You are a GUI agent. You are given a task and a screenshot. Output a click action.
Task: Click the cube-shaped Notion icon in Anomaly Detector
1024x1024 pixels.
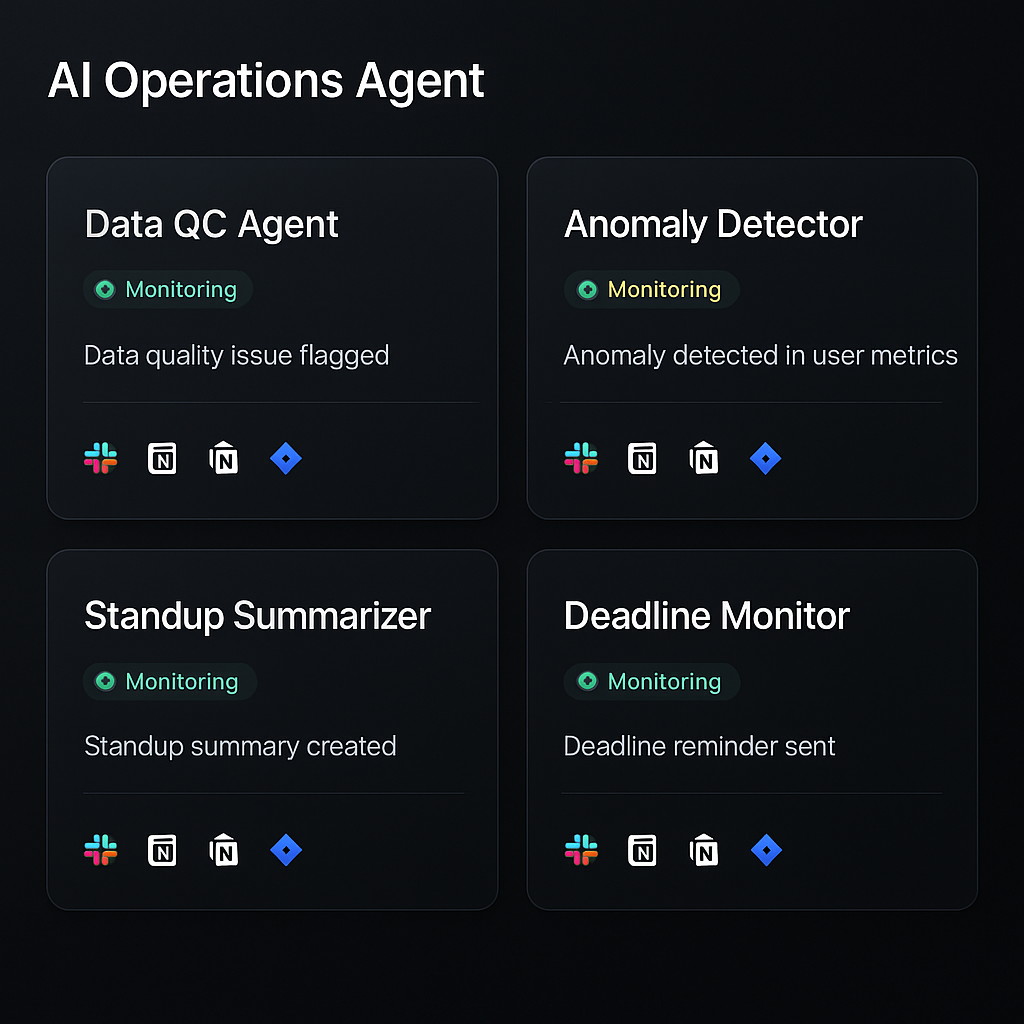[704, 459]
